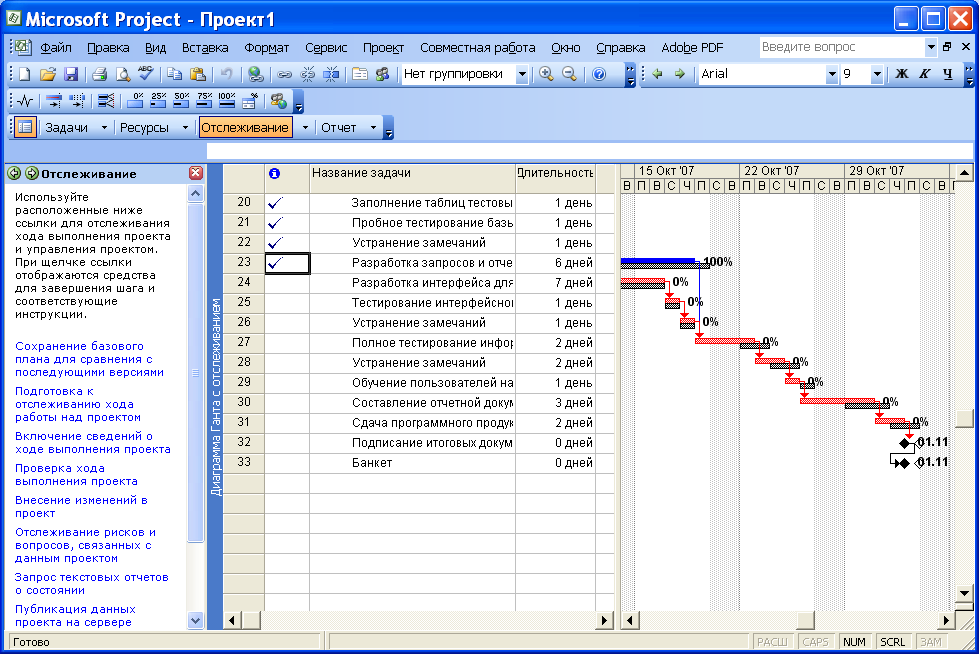The width and height of the screenshot is (979, 654).
Task: Open the Совместная работа menu
Action: click(x=478, y=47)
